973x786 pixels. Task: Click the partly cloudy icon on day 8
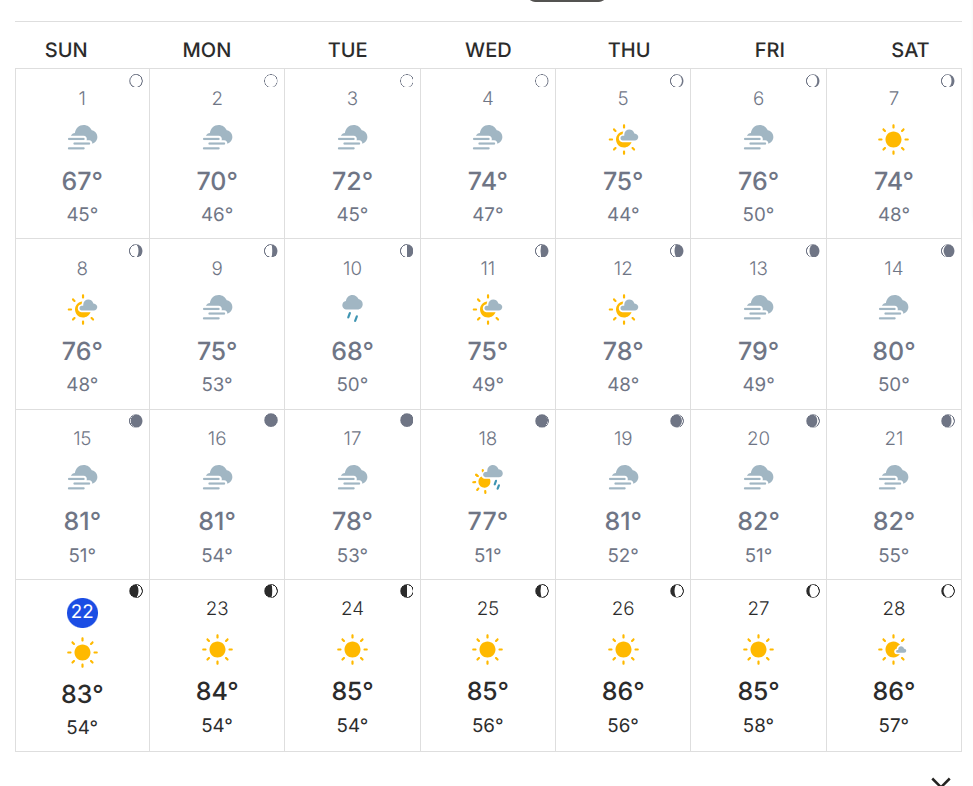point(82,309)
